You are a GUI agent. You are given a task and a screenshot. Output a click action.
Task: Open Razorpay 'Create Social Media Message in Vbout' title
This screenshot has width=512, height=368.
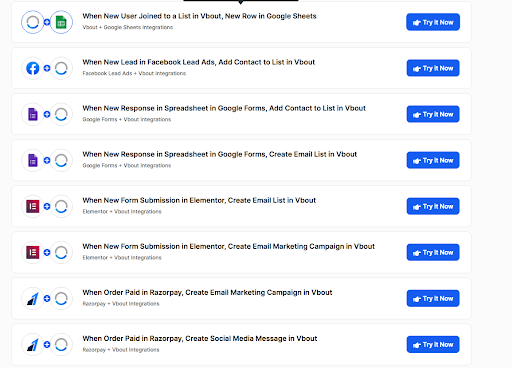(200, 338)
